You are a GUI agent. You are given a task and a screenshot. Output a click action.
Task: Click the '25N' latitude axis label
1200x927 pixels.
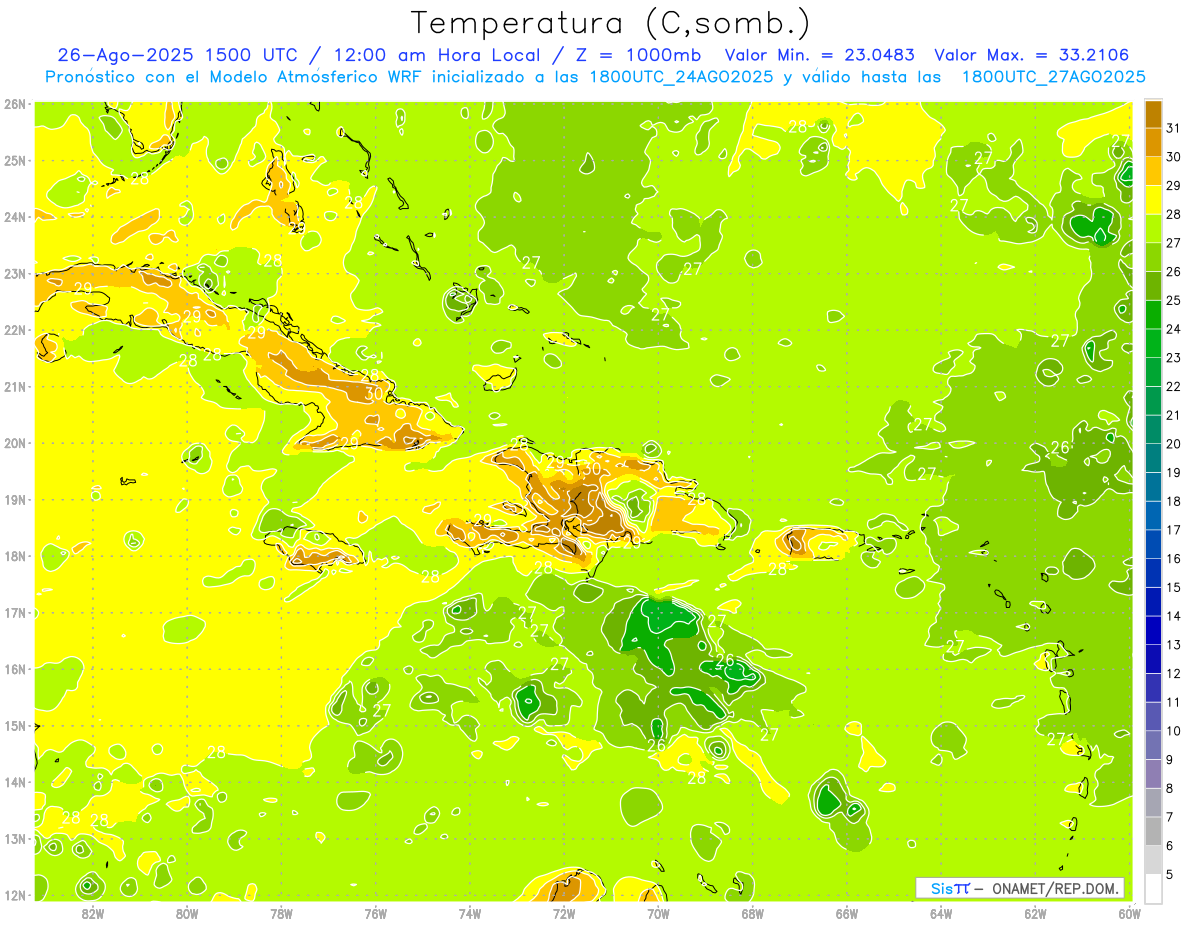click(15, 160)
